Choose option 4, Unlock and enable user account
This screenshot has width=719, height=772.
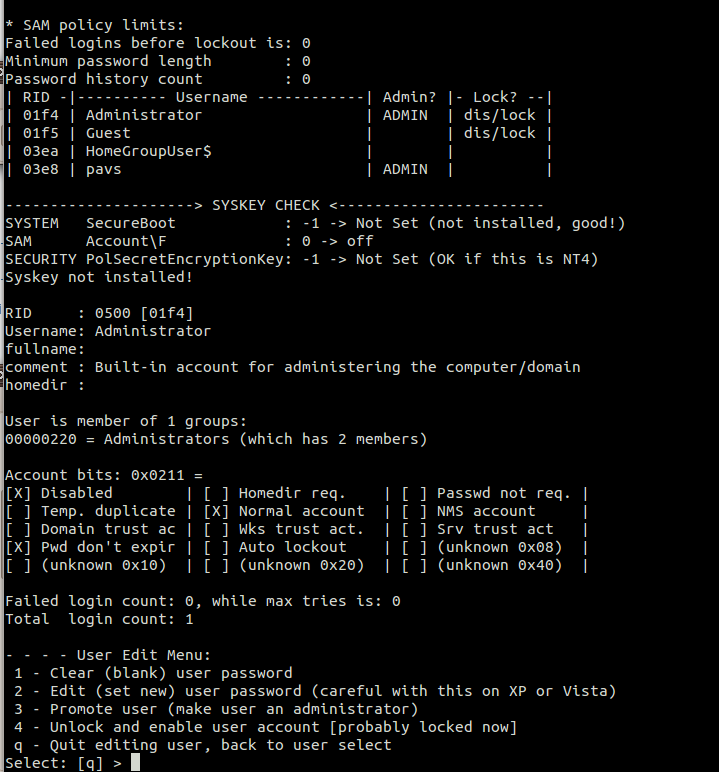coord(266,727)
